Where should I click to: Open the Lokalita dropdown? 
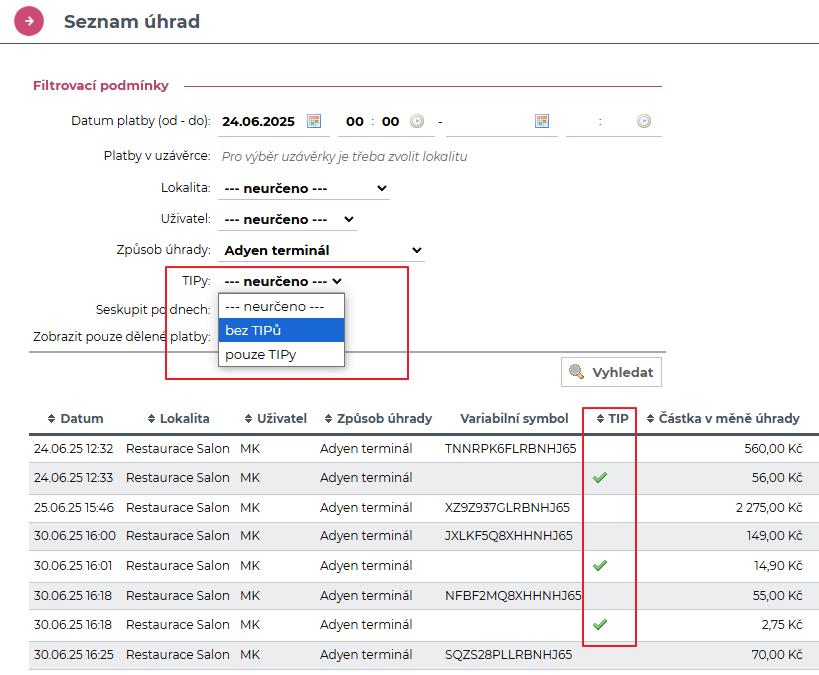pos(305,189)
